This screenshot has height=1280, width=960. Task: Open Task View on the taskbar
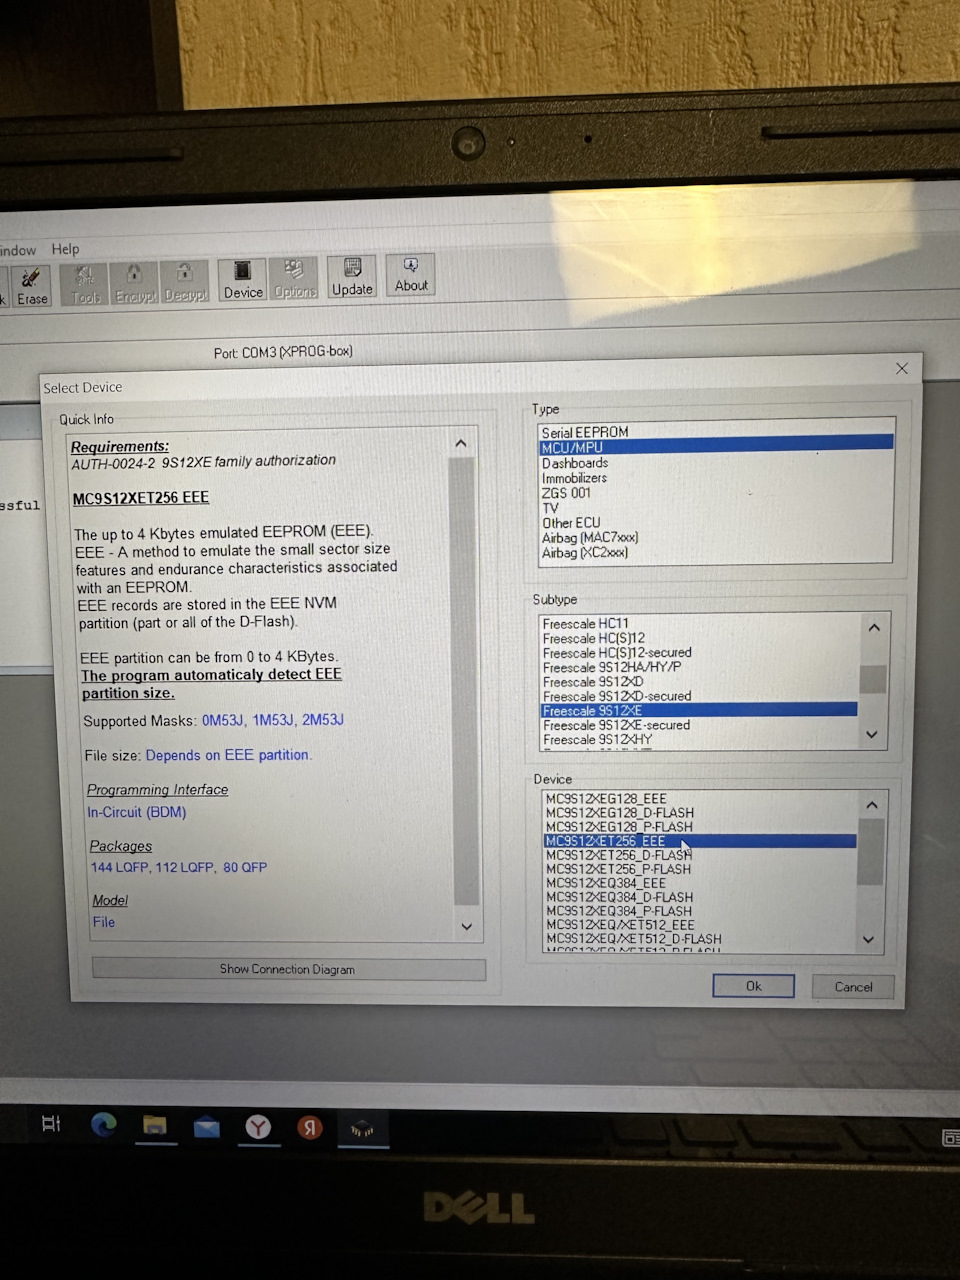tap(51, 1124)
